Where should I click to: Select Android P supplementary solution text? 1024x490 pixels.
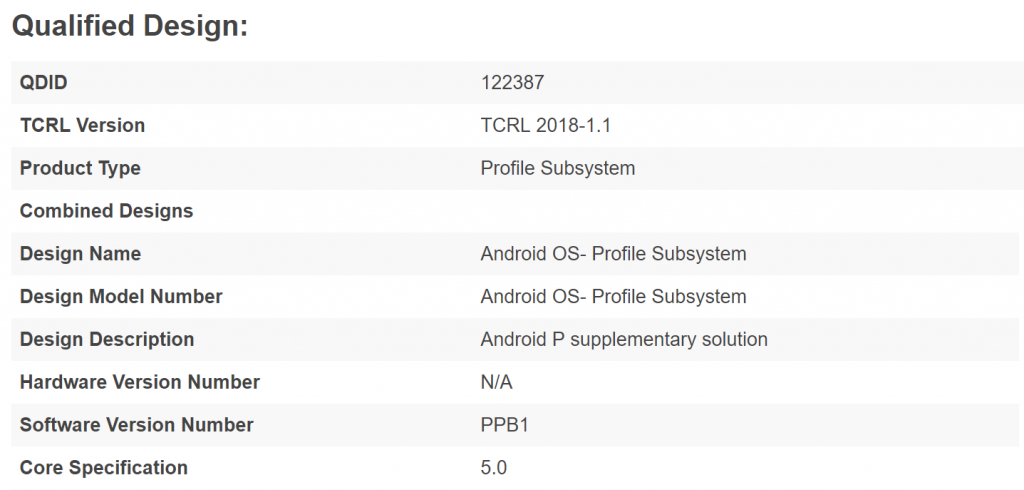(624, 340)
